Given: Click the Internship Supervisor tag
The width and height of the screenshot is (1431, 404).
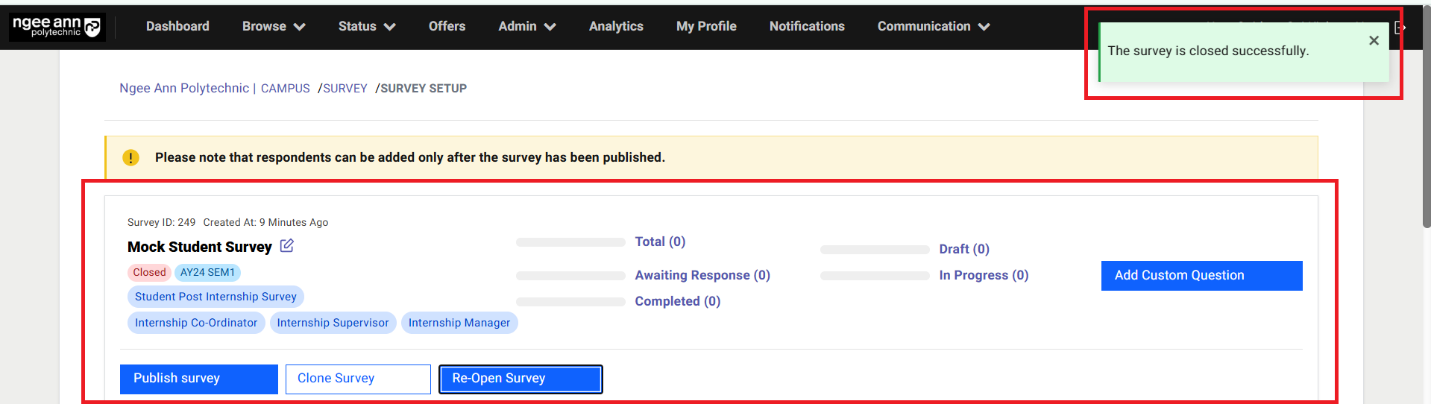Looking at the screenshot, I should pyautogui.click(x=333, y=323).
